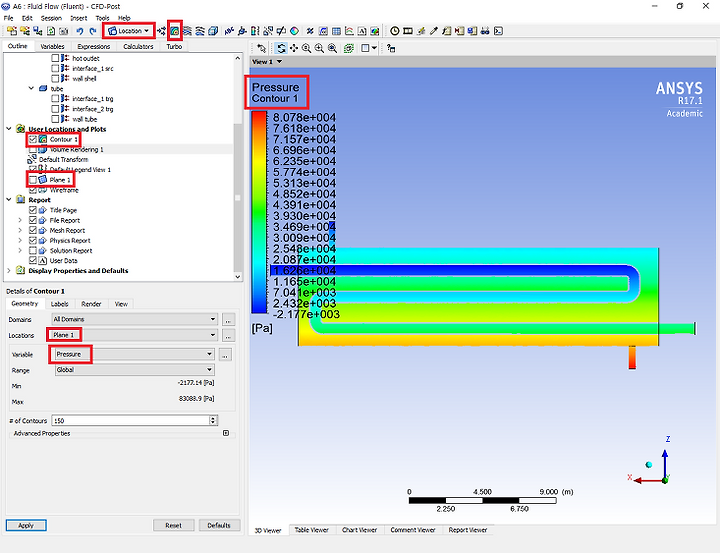Click the Undo arrow icon
The height and width of the screenshot is (553, 720).
[80, 31]
